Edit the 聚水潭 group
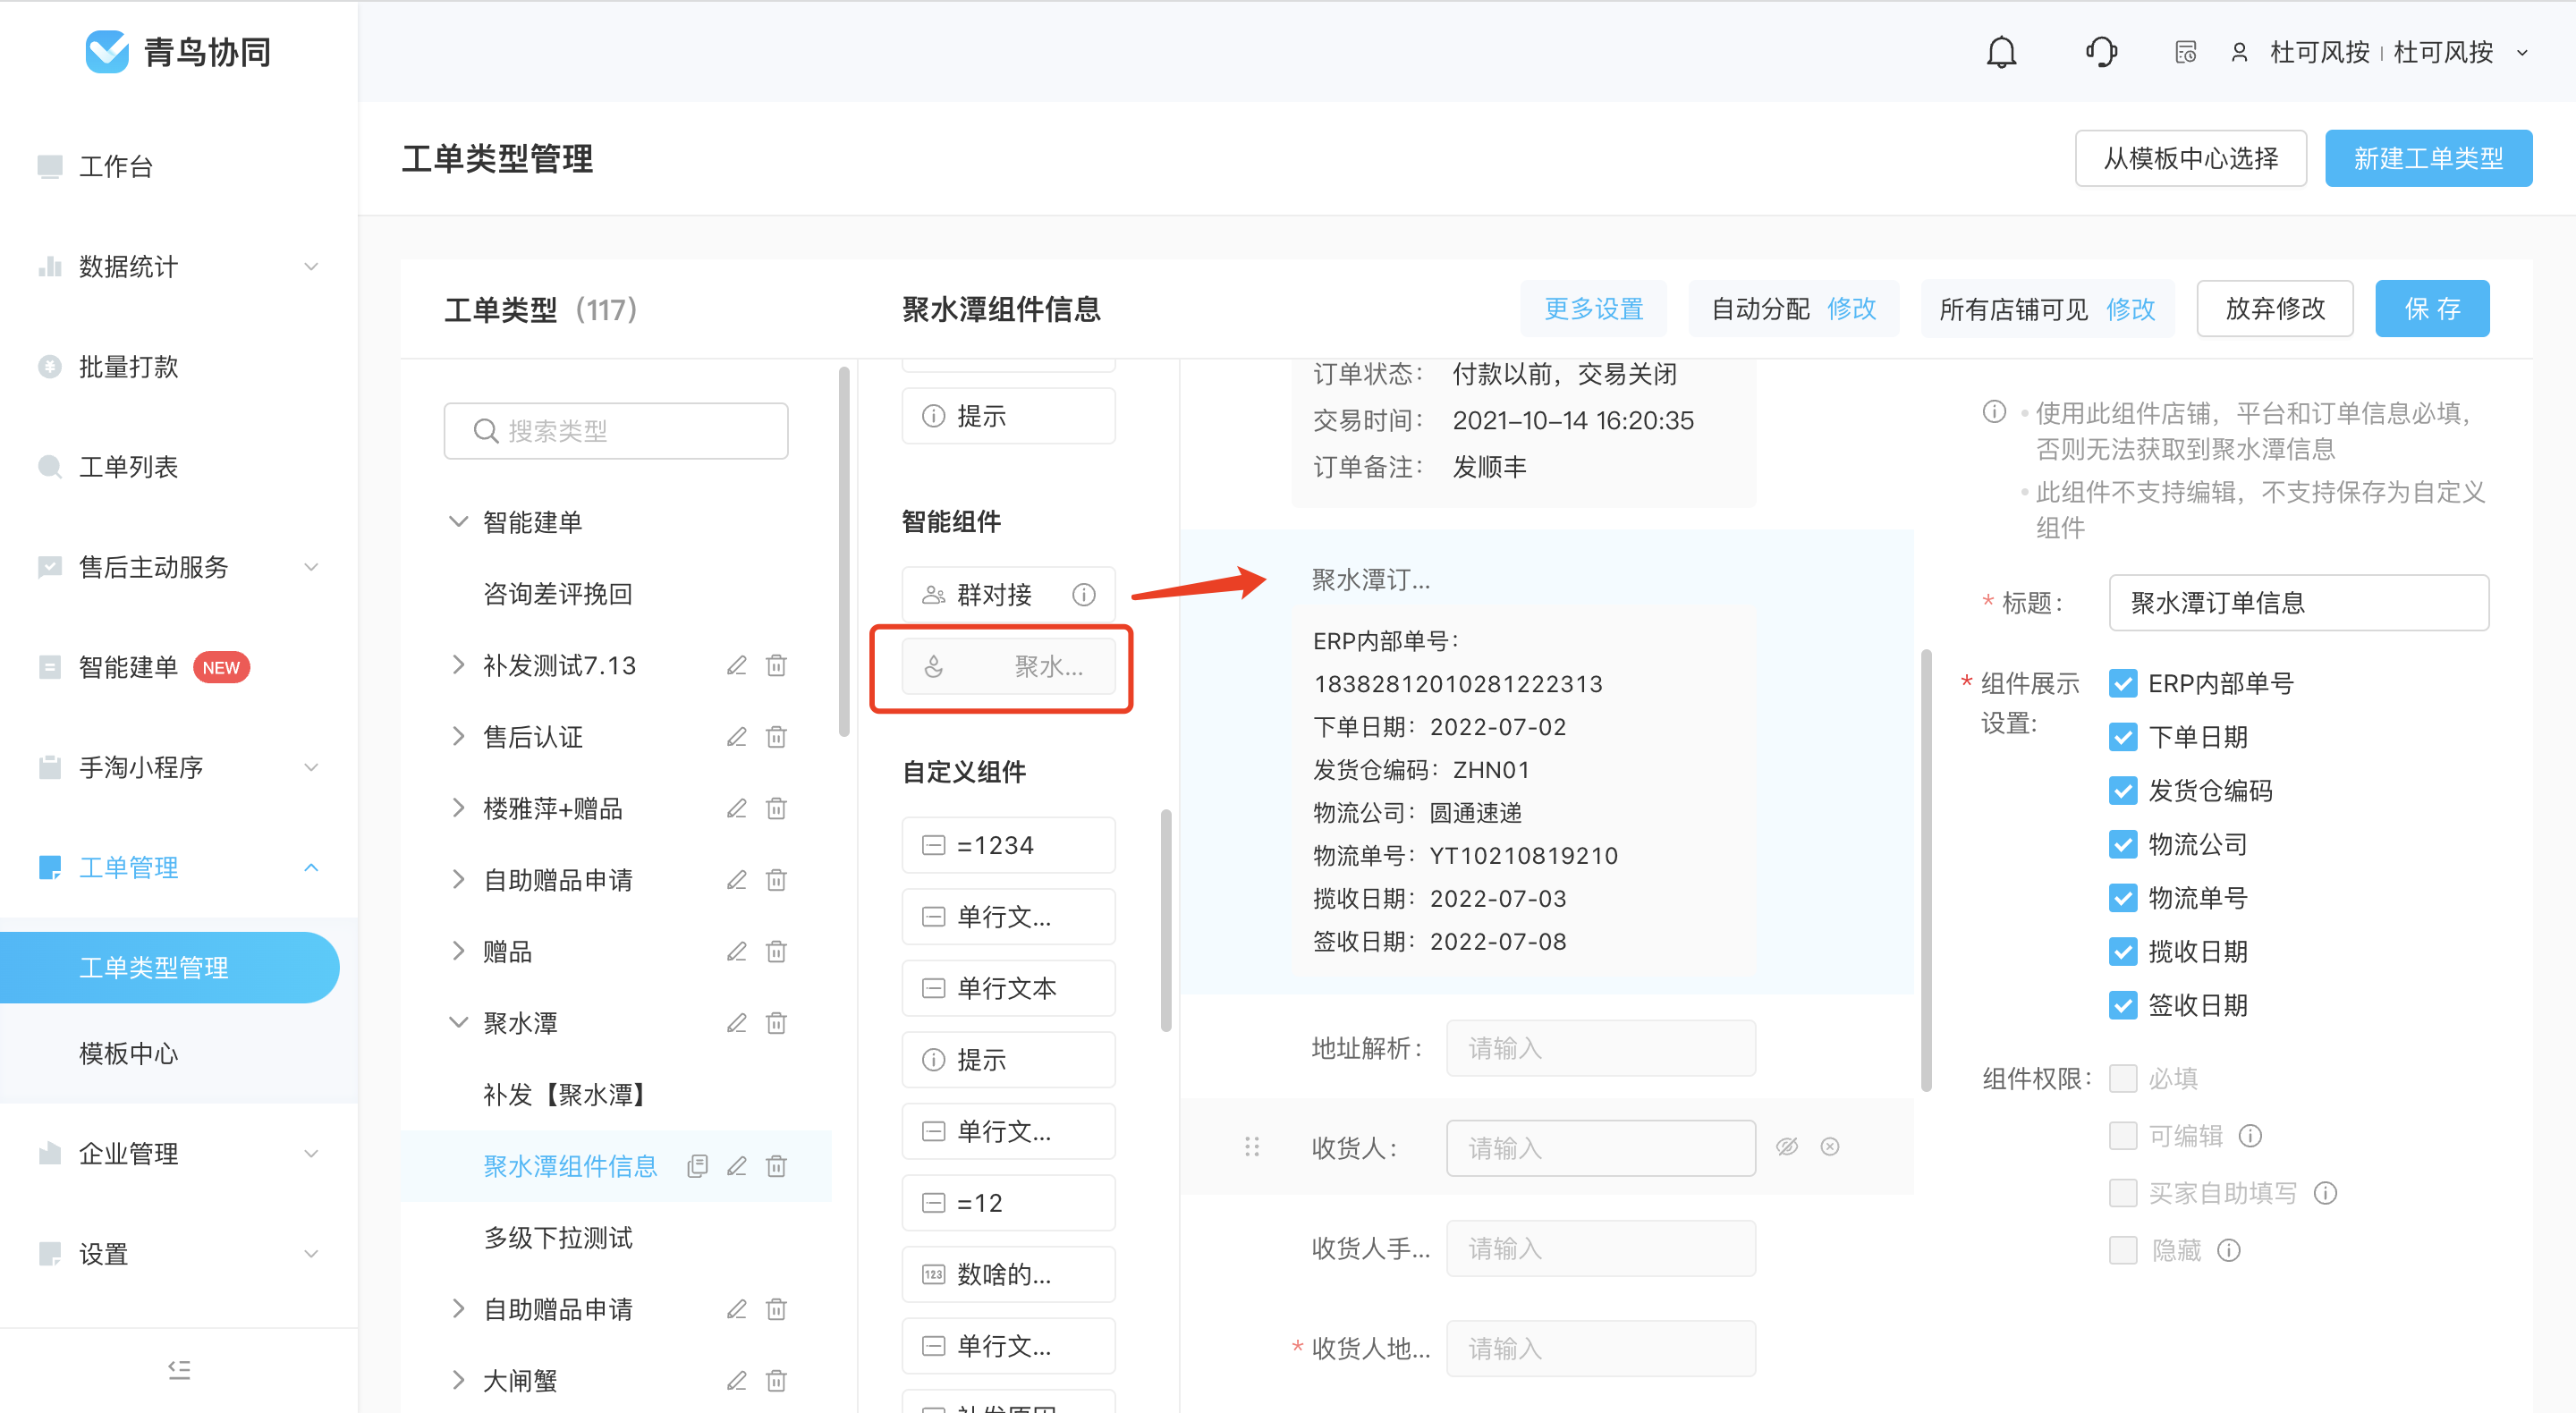The width and height of the screenshot is (2576, 1413). click(737, 1023)
